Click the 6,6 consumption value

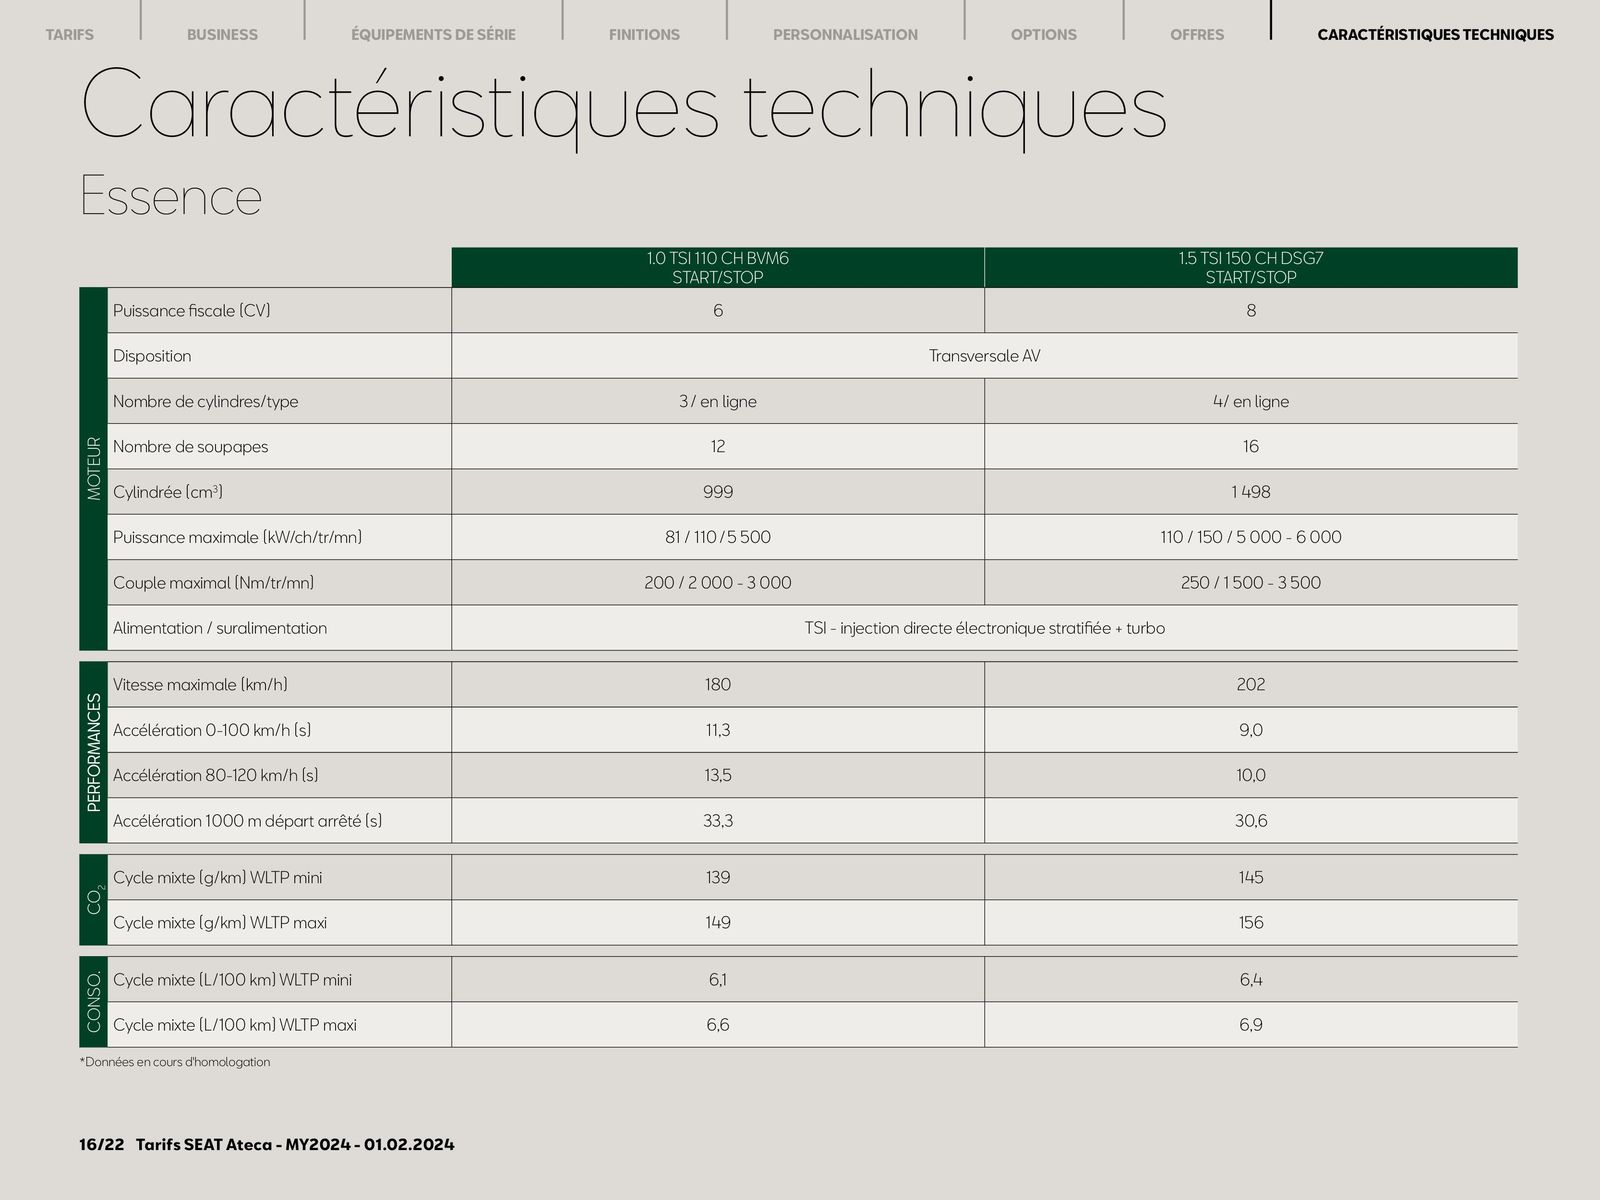click(x=718, y=1025)
